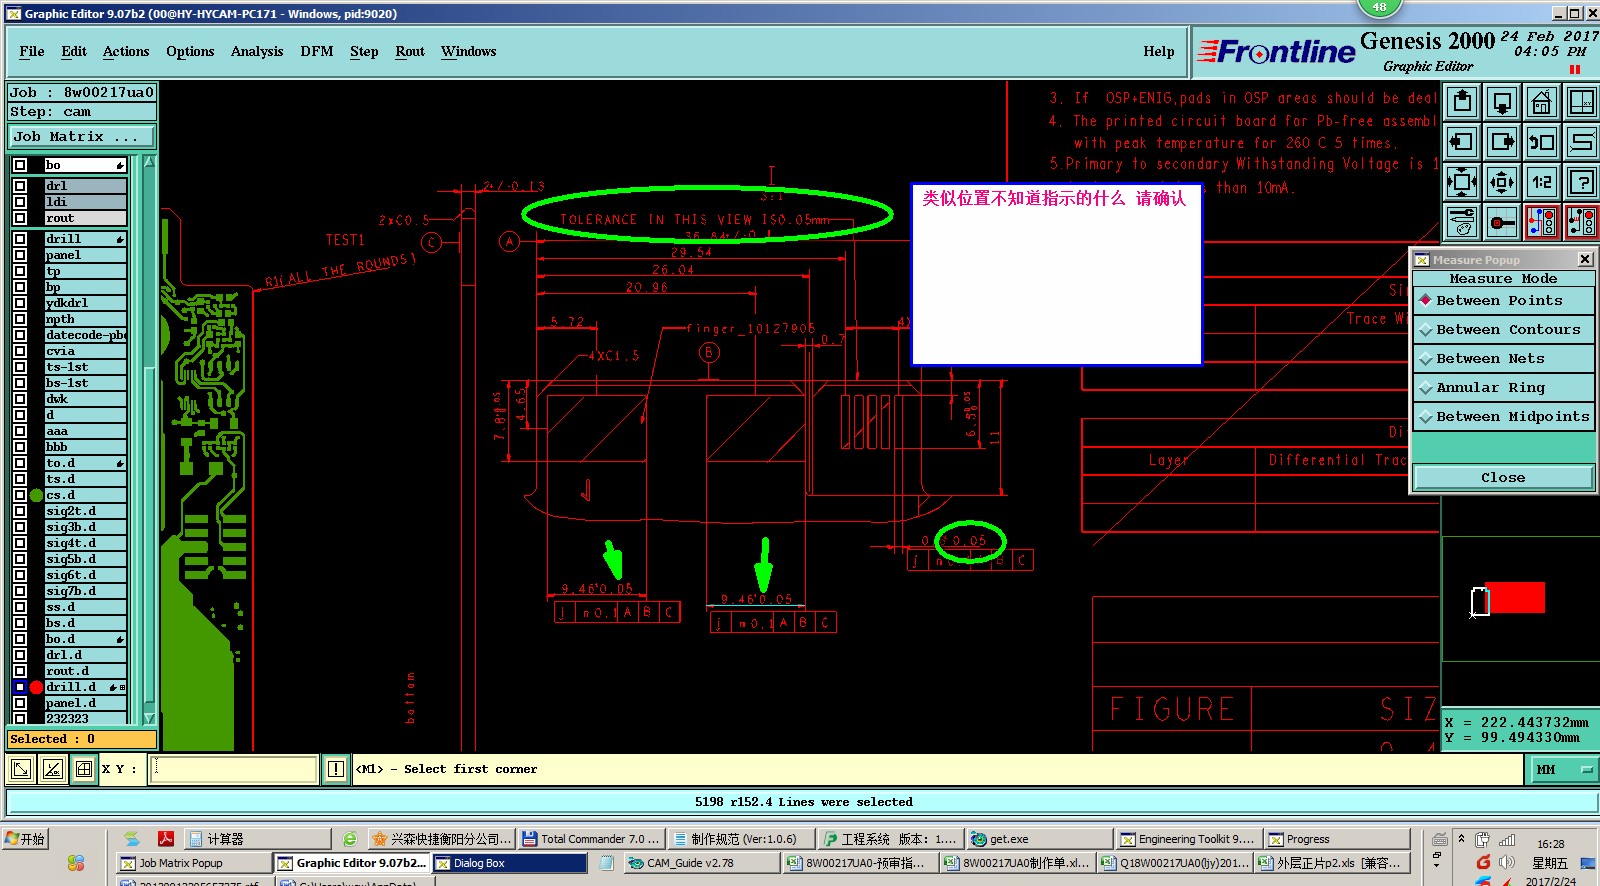Click the pan-left arrow box icon

(1462, 142)
